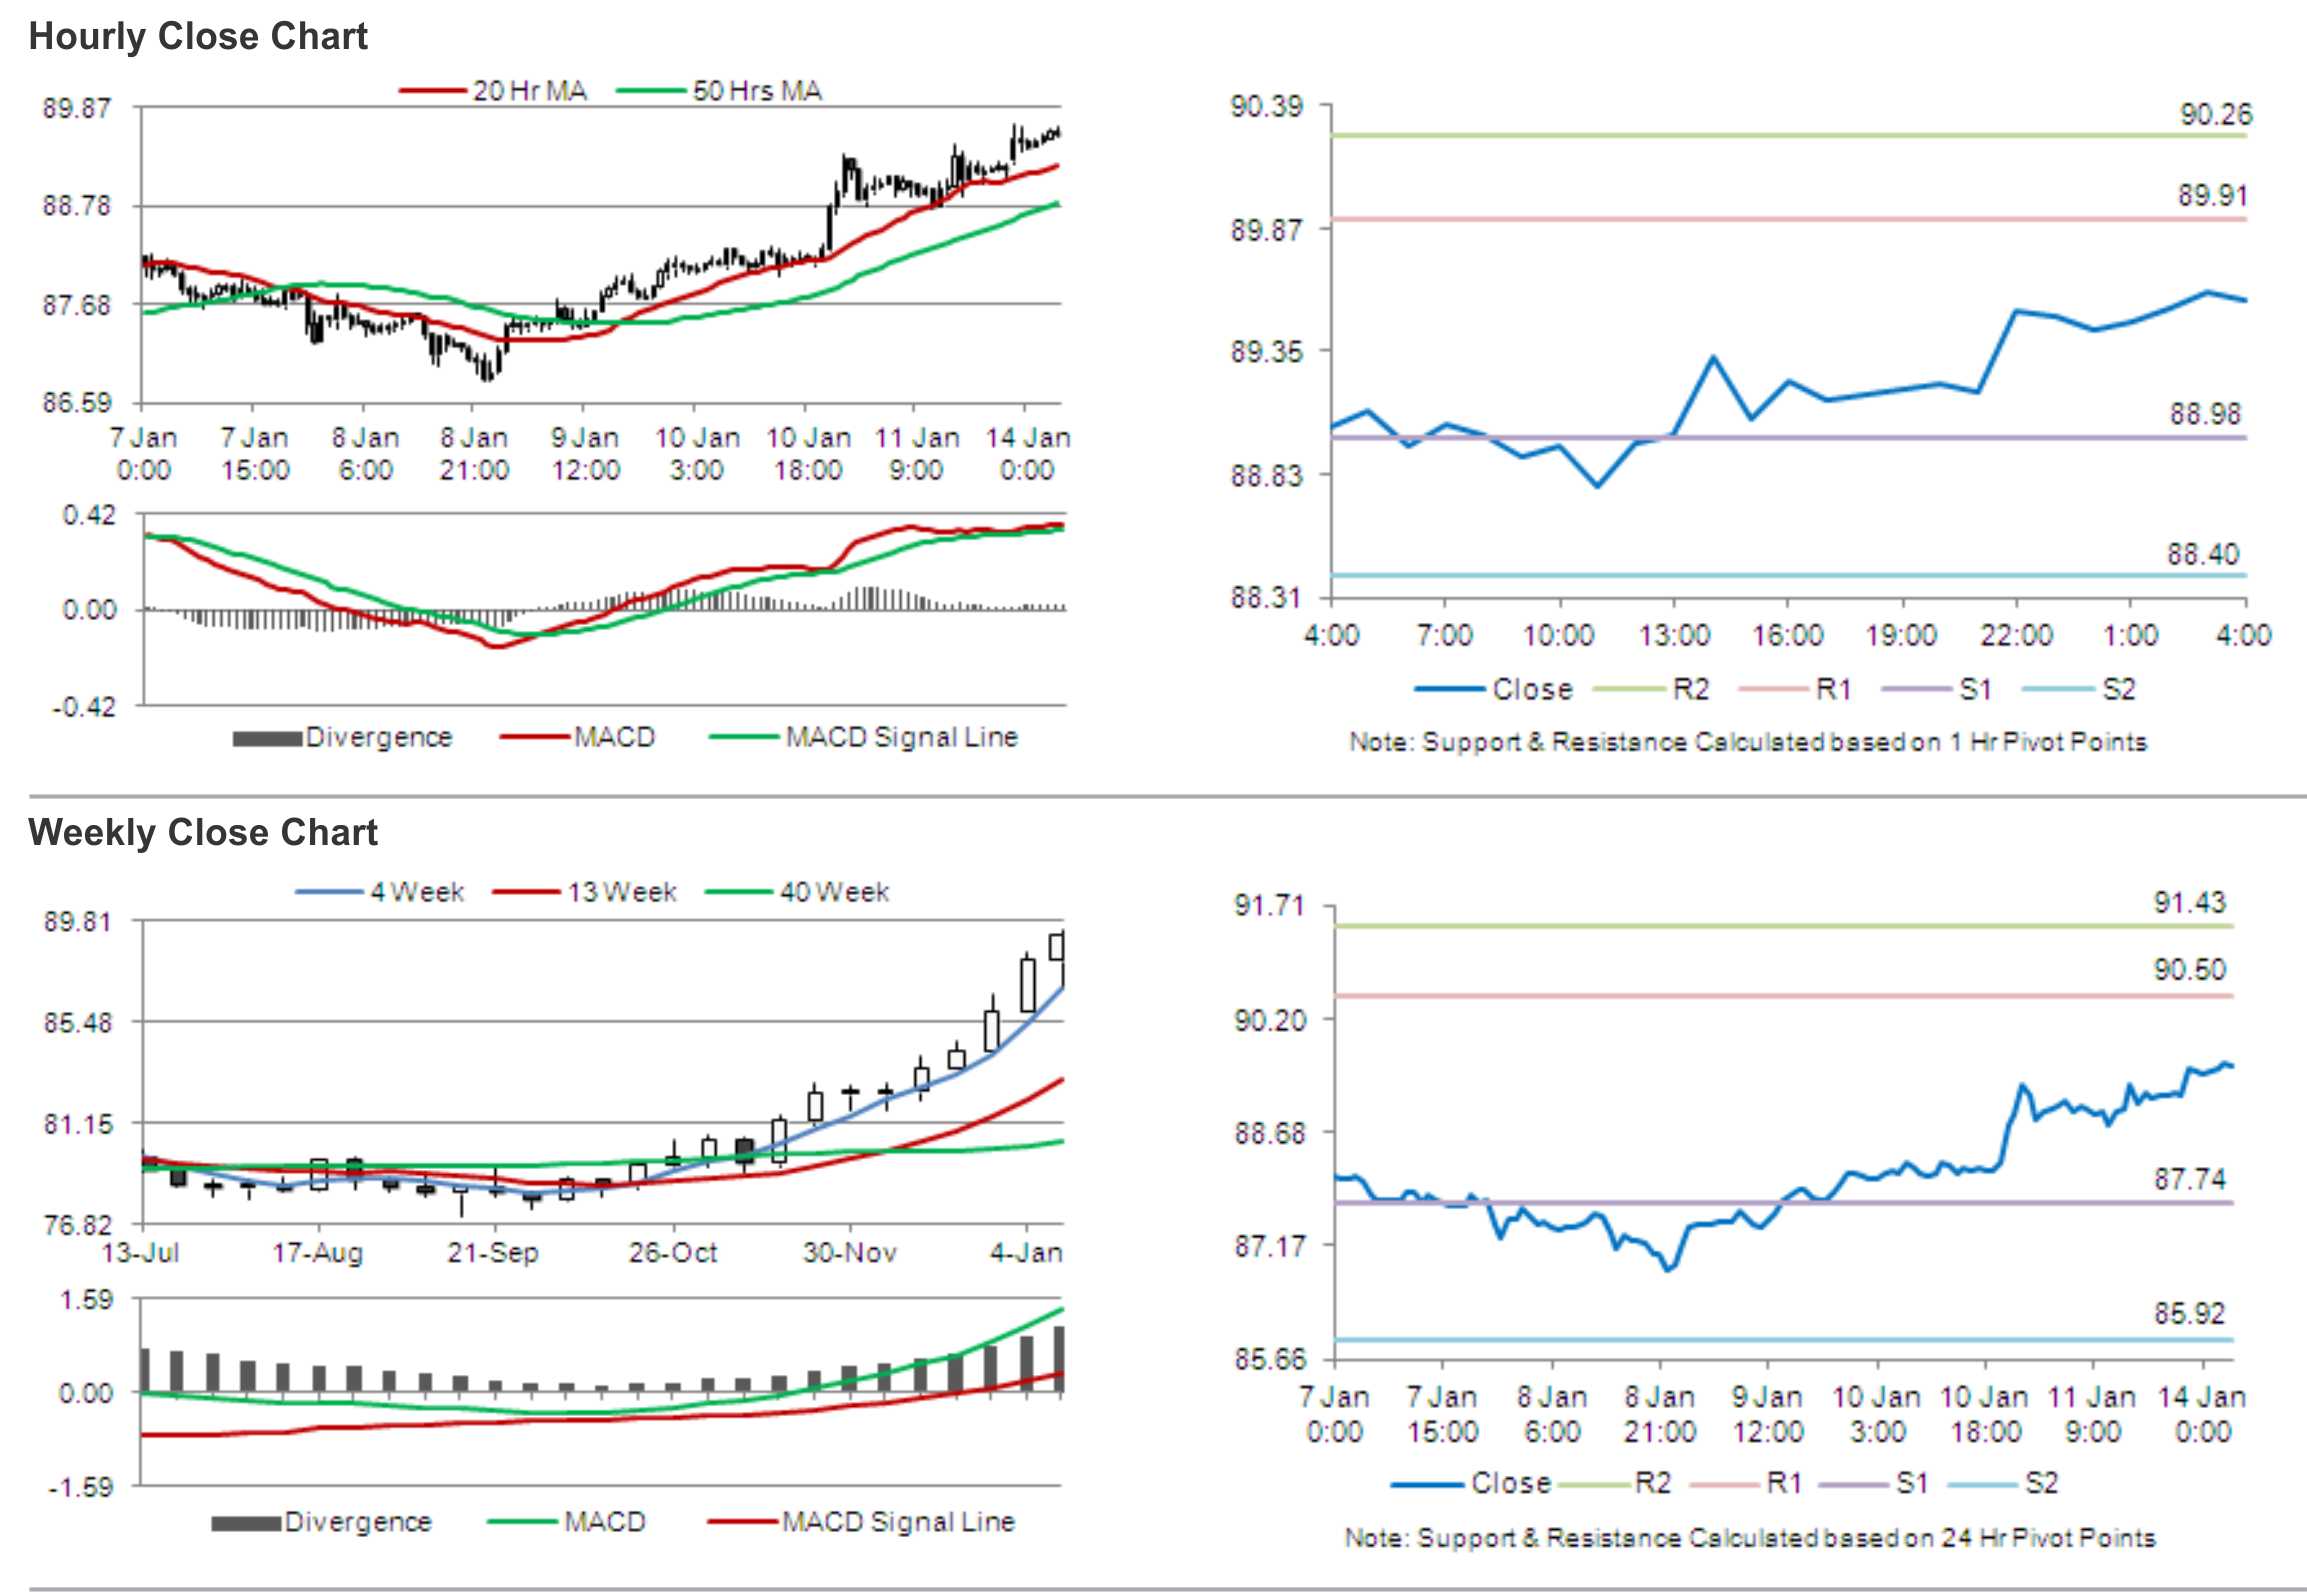This screenshot has height=1592, width=2307.
Task: Click the red 20 Hr MA legend line
Action: point(433,91)
